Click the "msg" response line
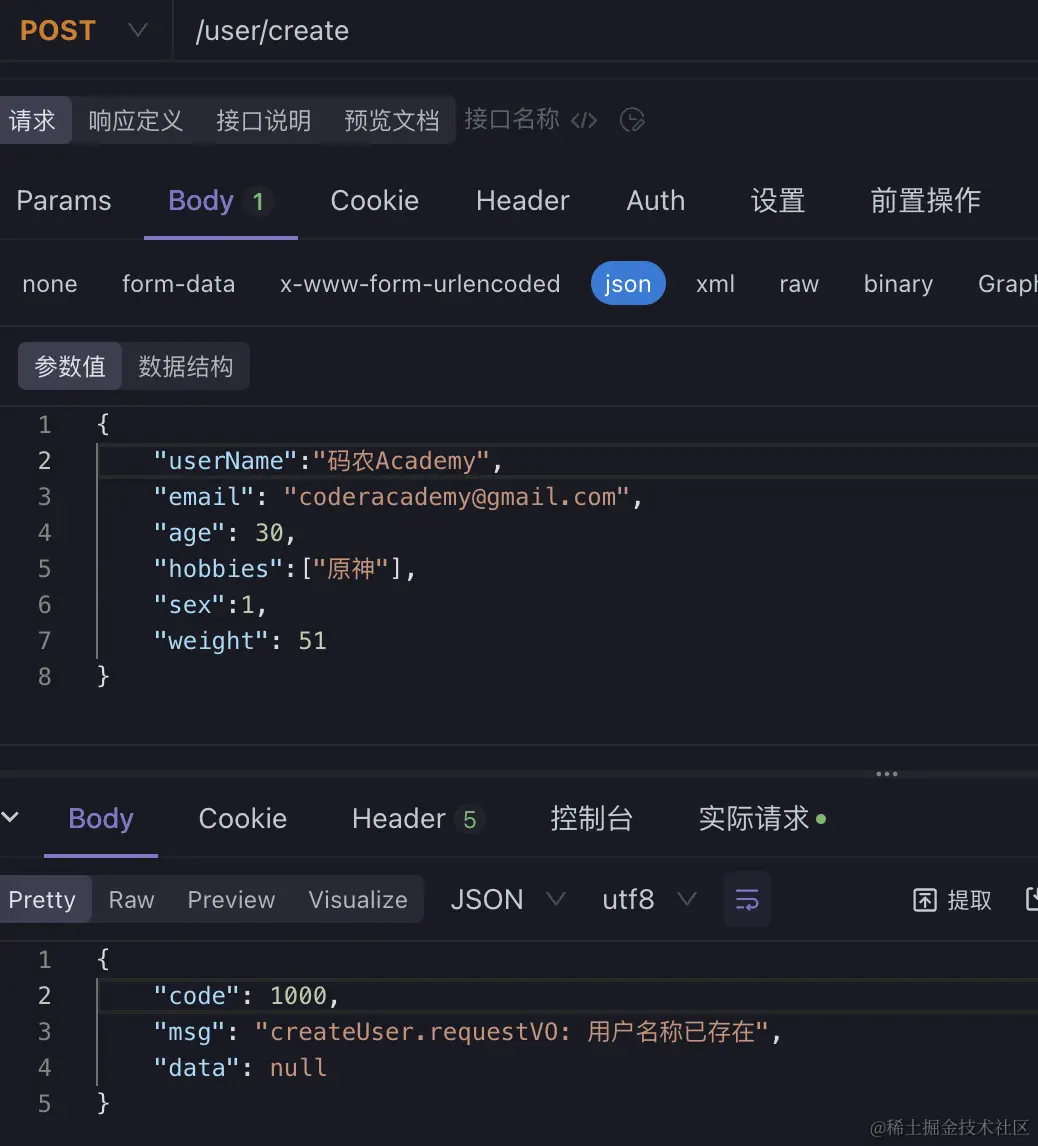 pos(467,1031)
